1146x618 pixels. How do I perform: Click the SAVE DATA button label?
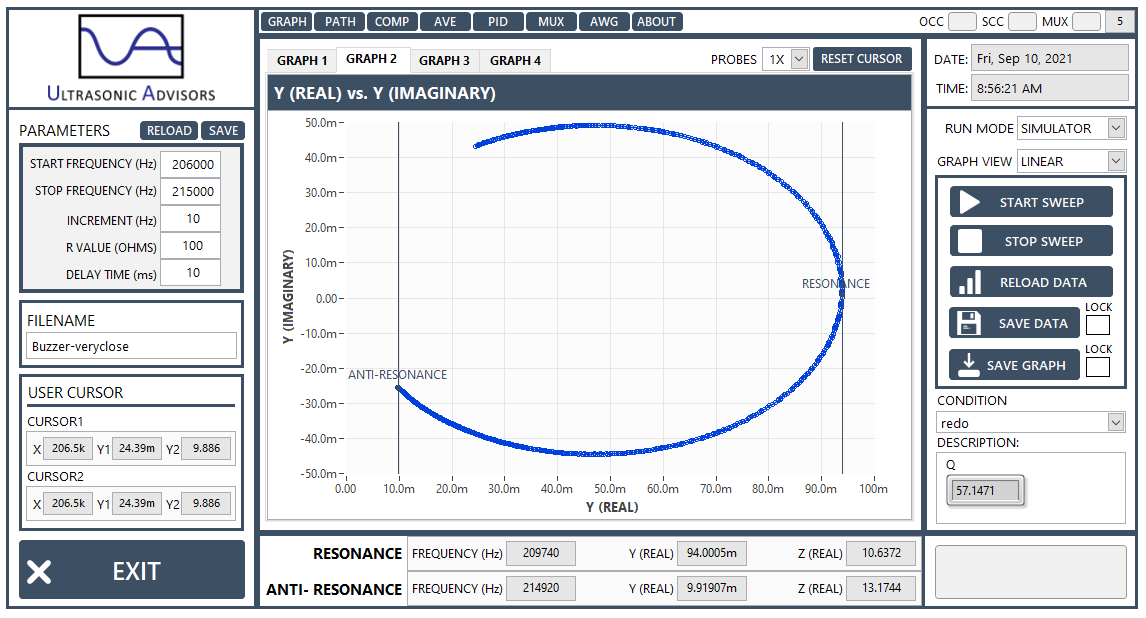[x=1033, y=324]
